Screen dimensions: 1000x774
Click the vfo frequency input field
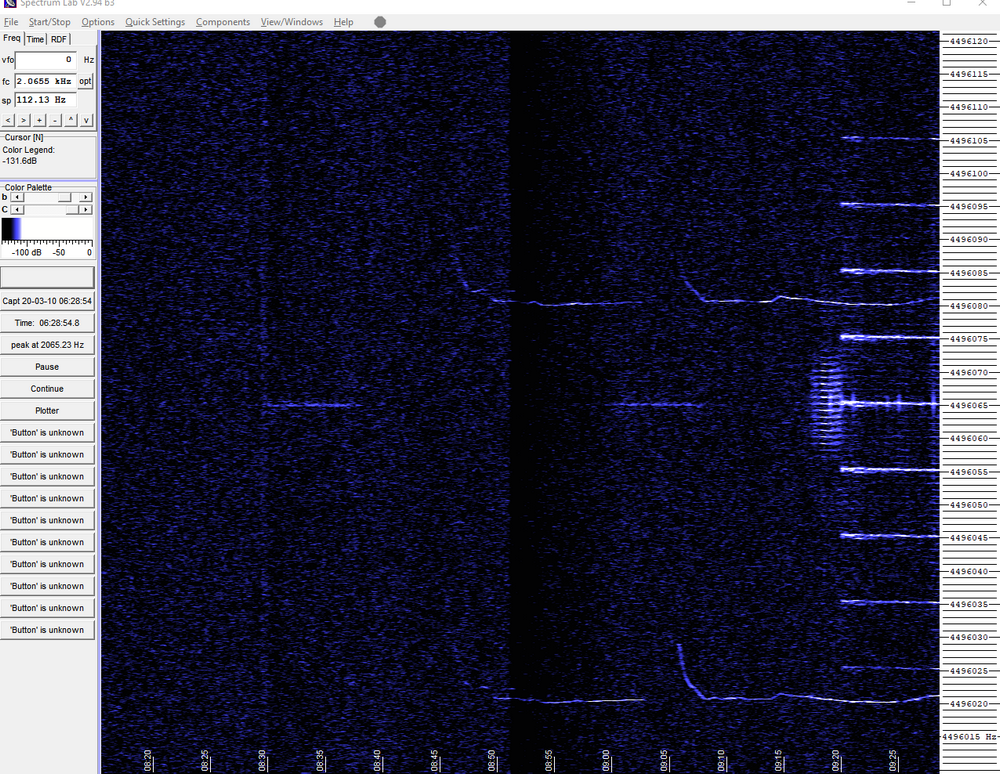point(45,60)
